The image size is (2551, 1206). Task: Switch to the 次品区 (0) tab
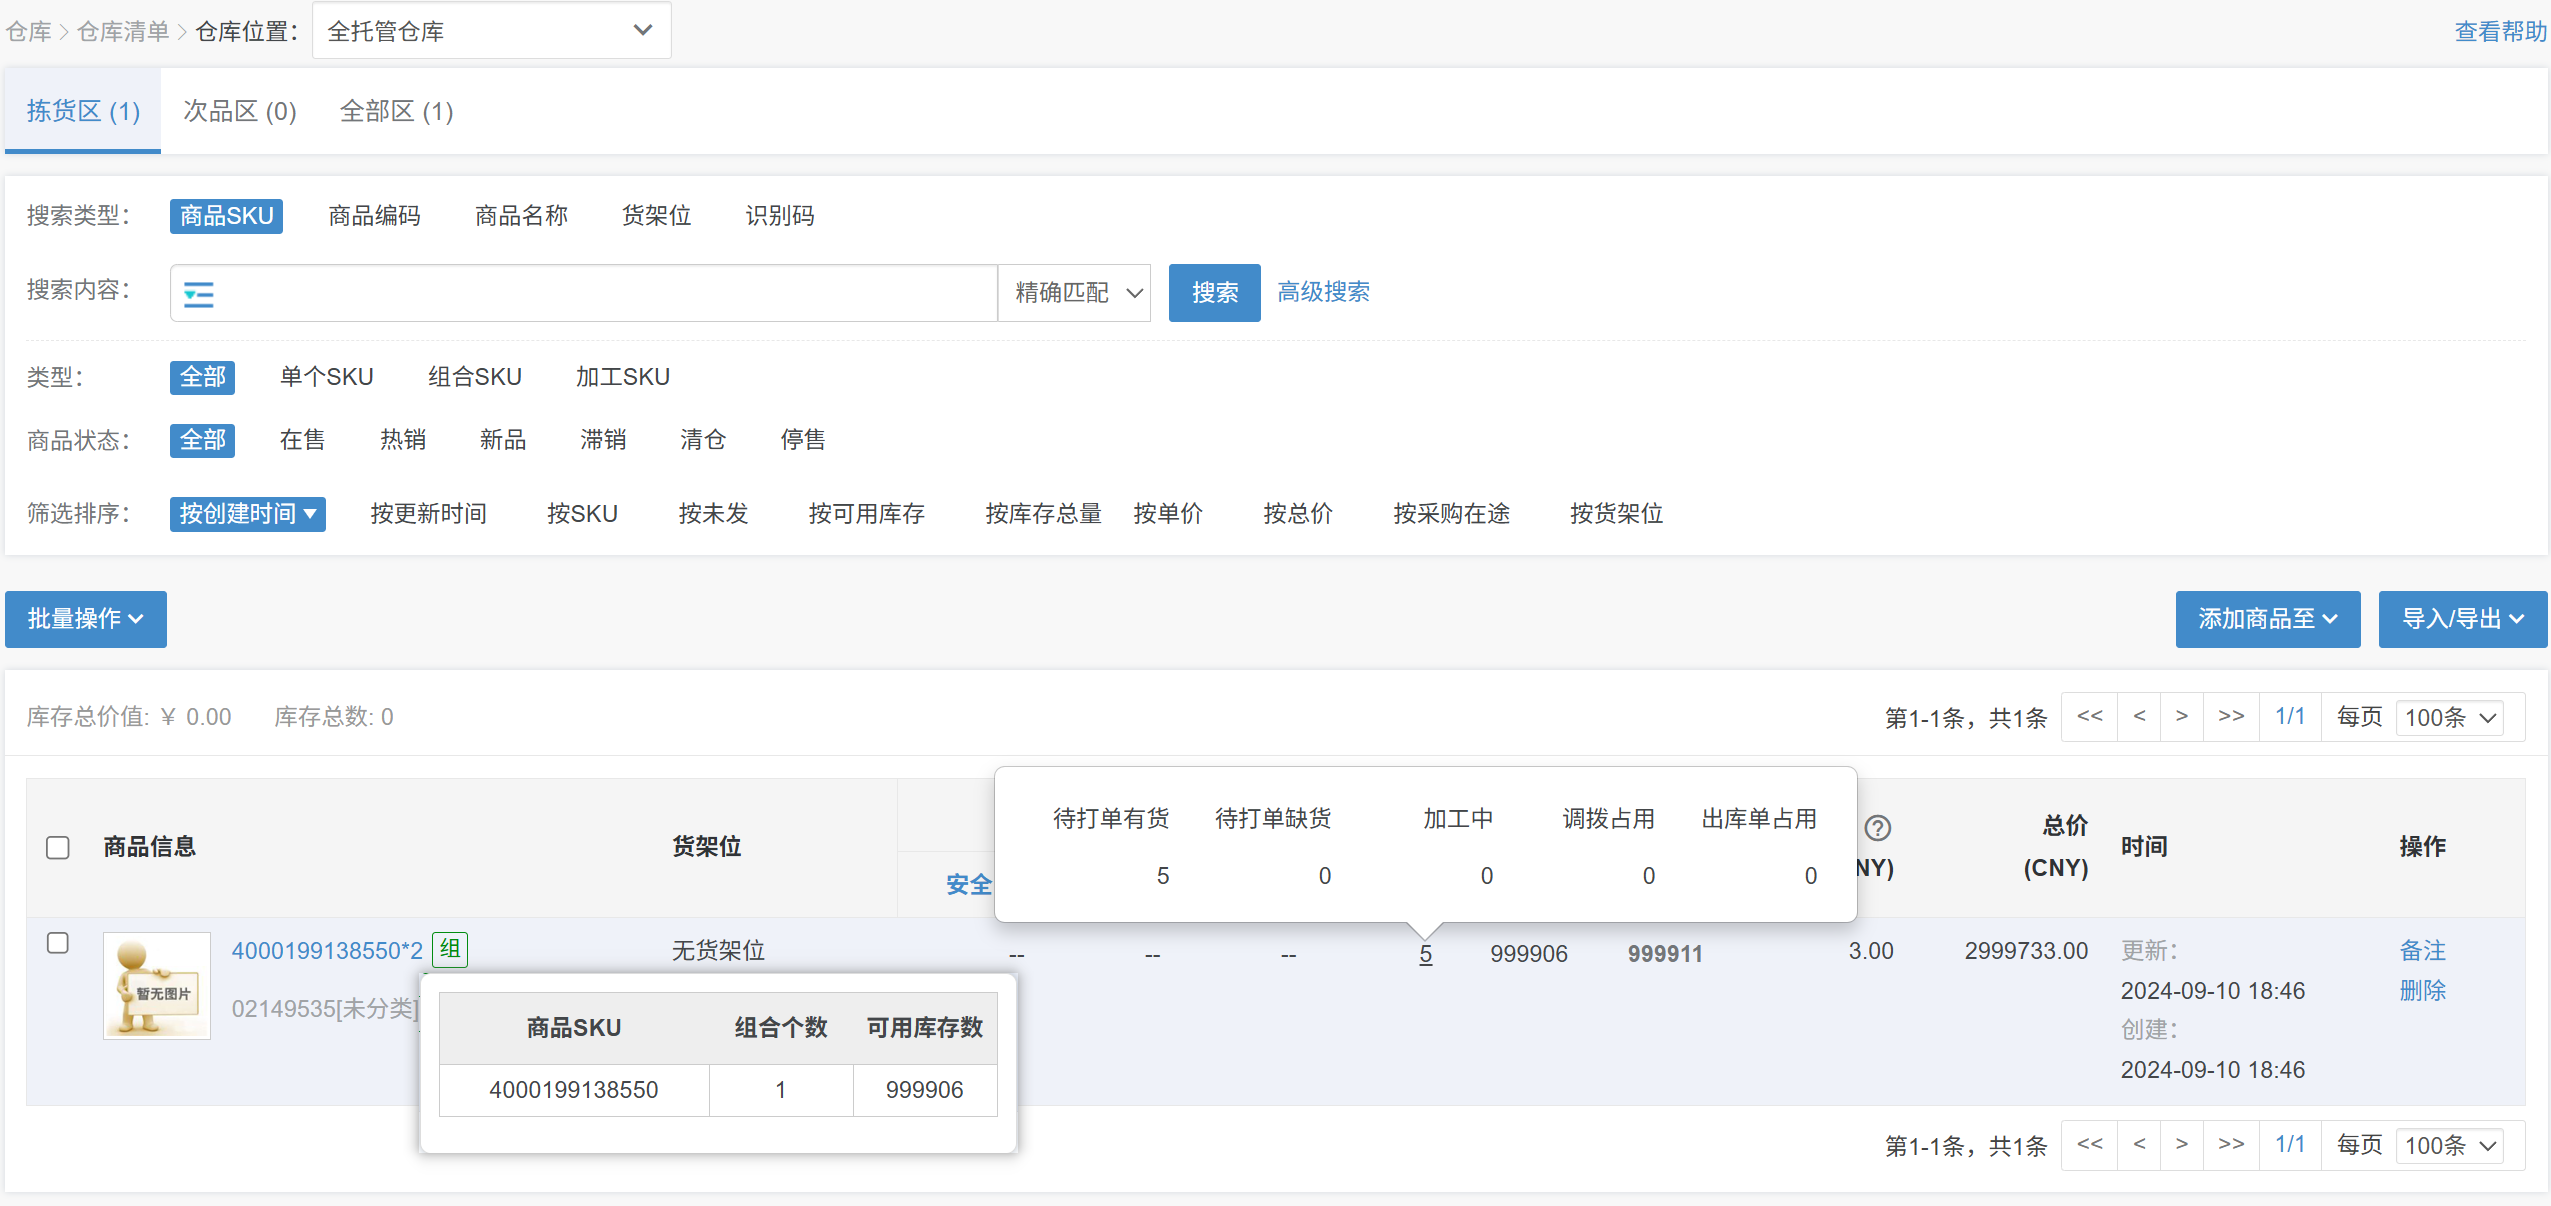coord(240,111)
